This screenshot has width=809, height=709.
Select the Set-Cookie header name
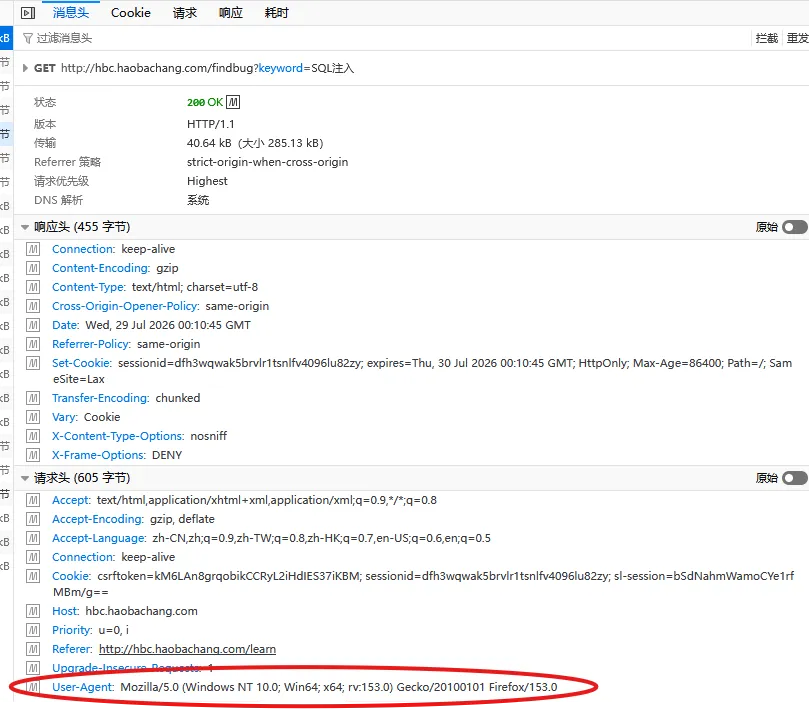click(82, 363)
